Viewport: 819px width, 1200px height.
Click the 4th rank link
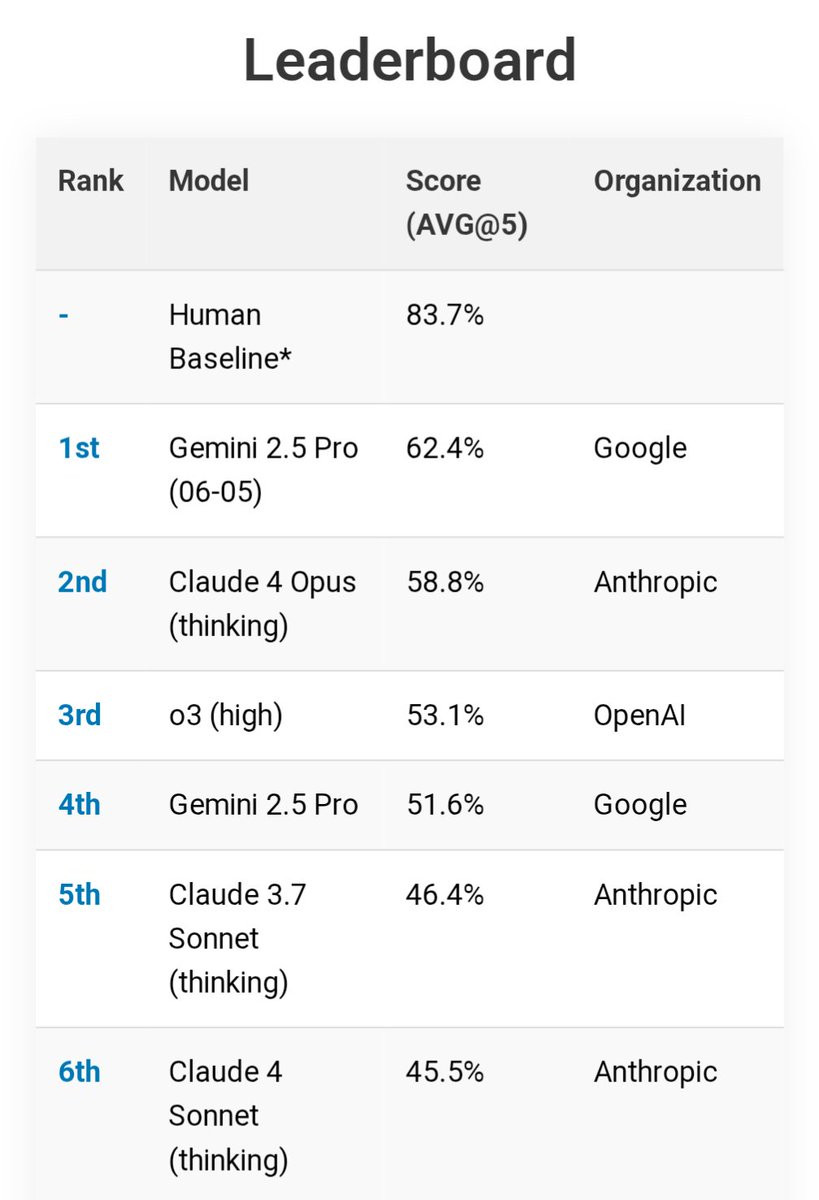(x=79, y=805)
